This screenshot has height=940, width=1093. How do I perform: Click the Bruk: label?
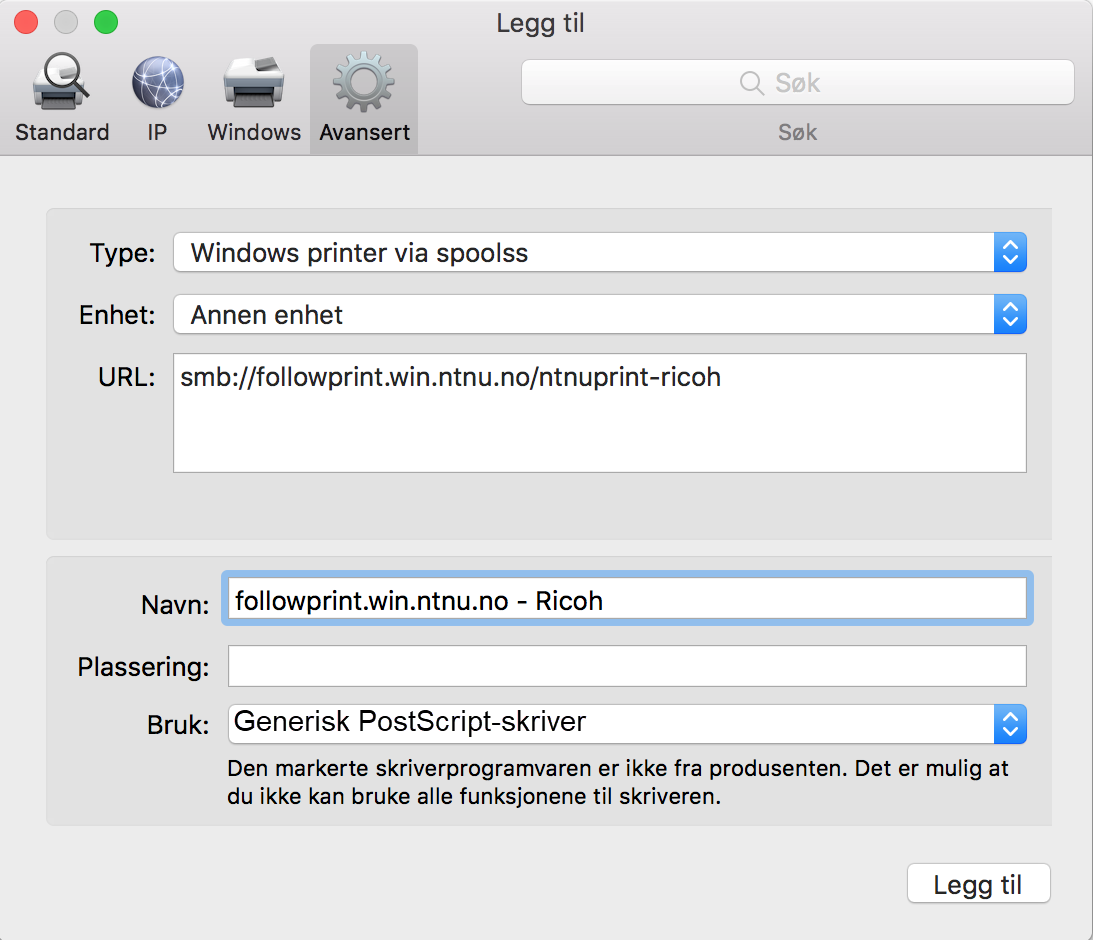coord(178,725)
